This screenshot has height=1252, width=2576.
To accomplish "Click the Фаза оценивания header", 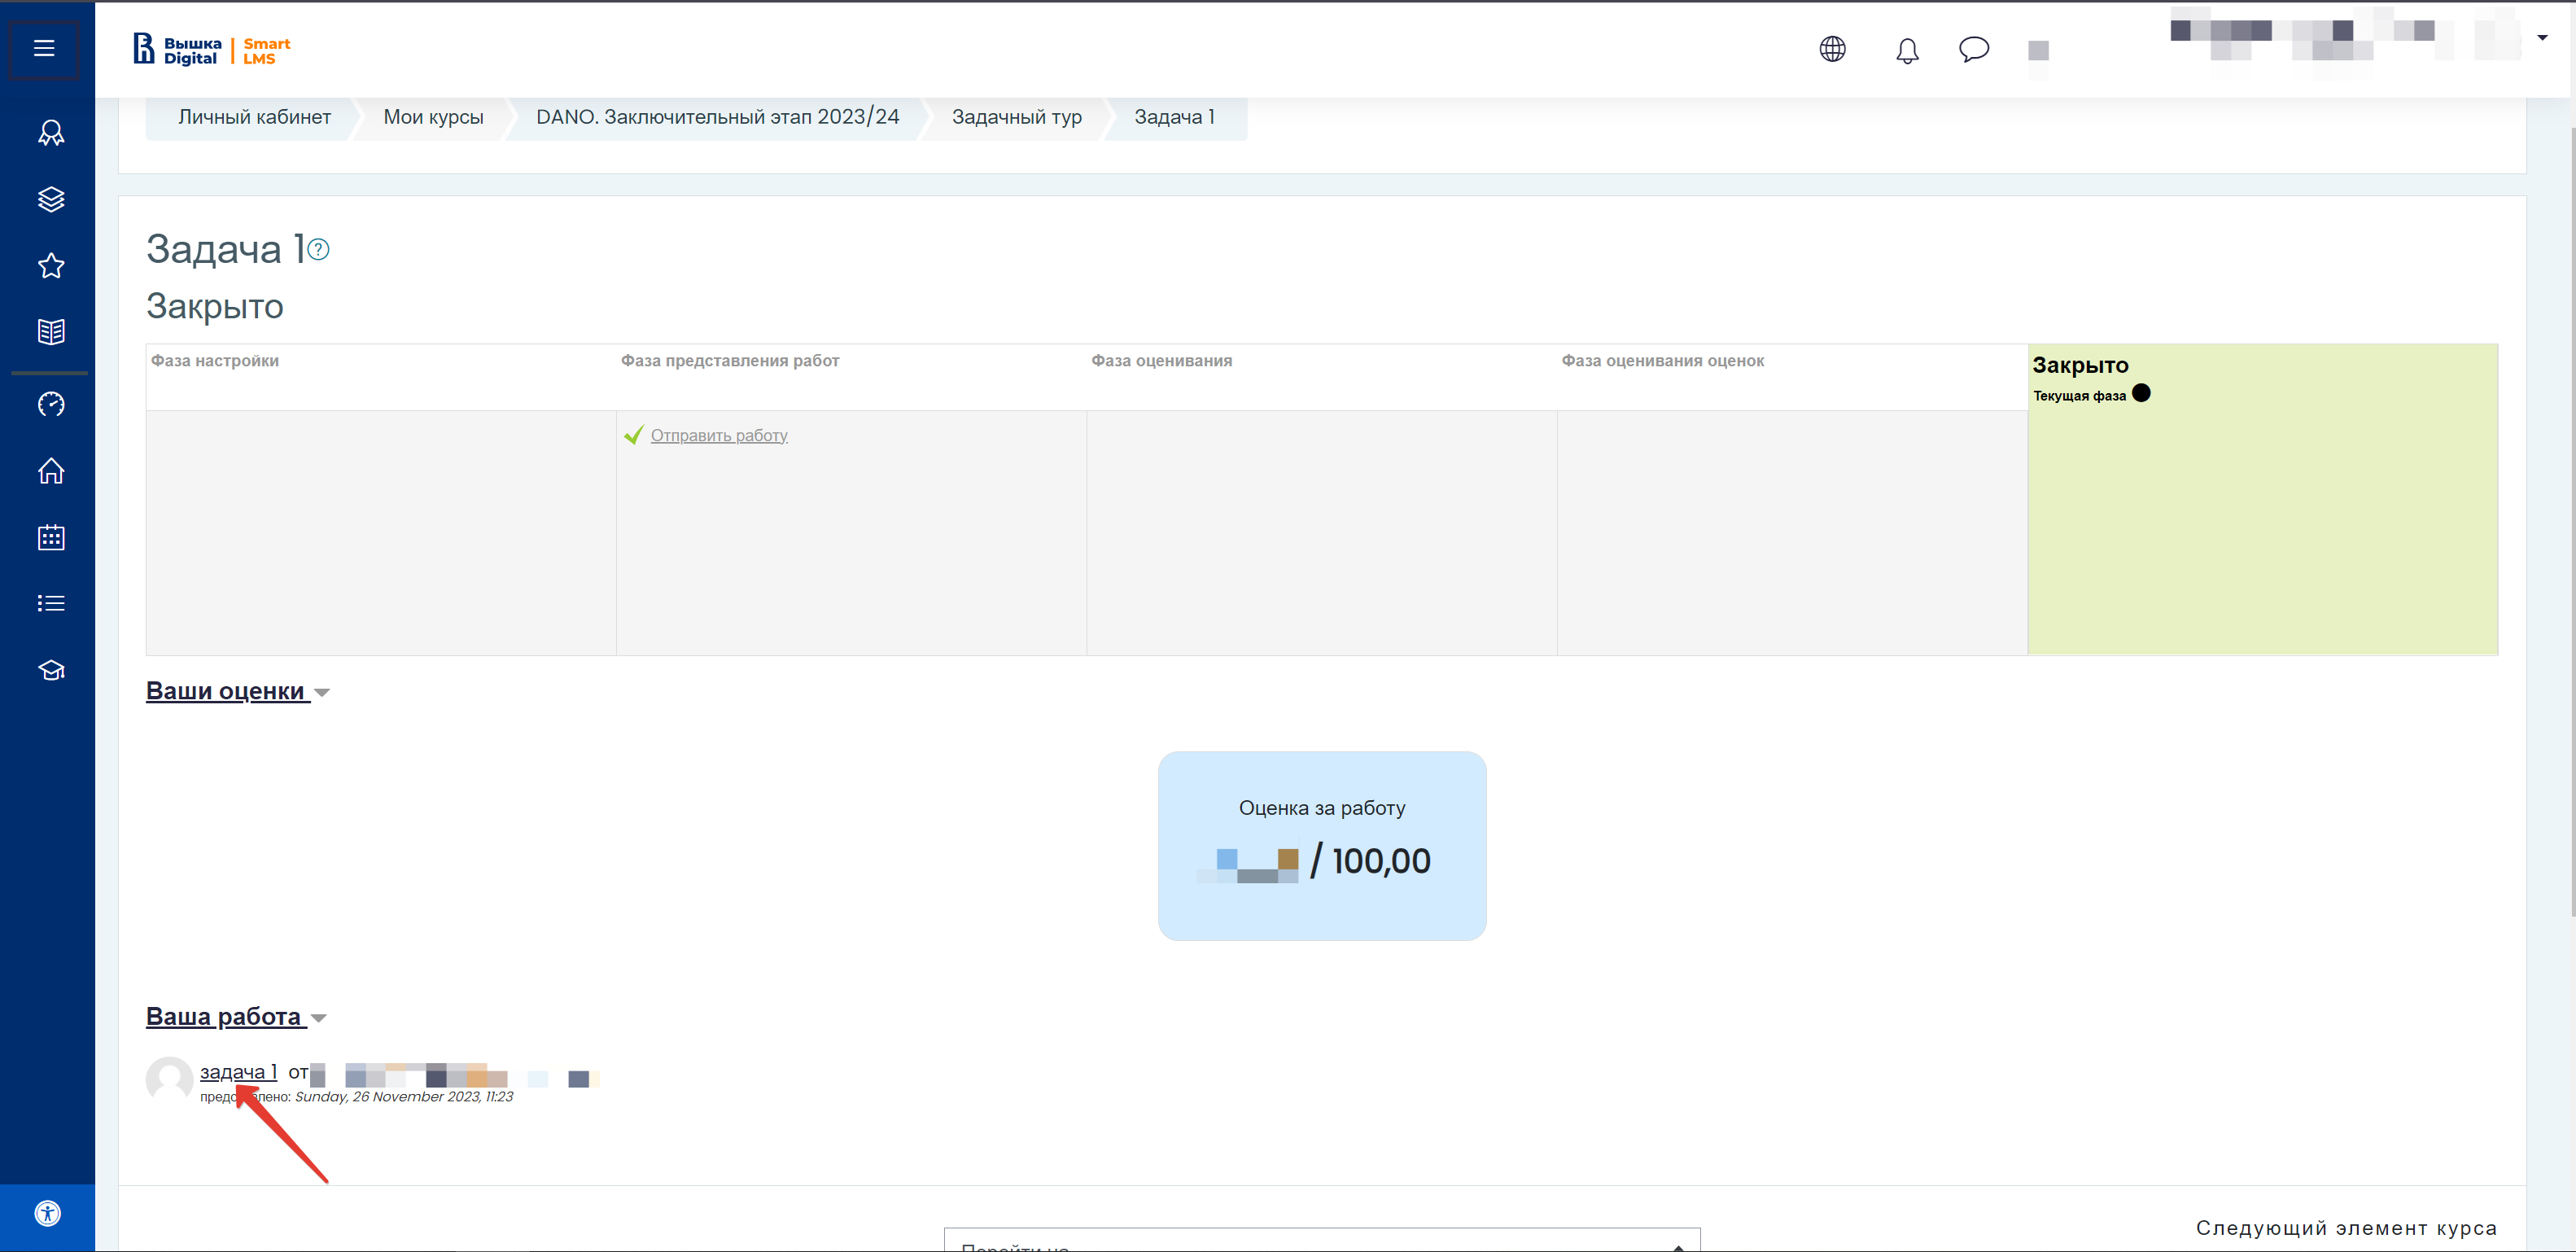I will pyautogui.click(x=1161, y=361).
